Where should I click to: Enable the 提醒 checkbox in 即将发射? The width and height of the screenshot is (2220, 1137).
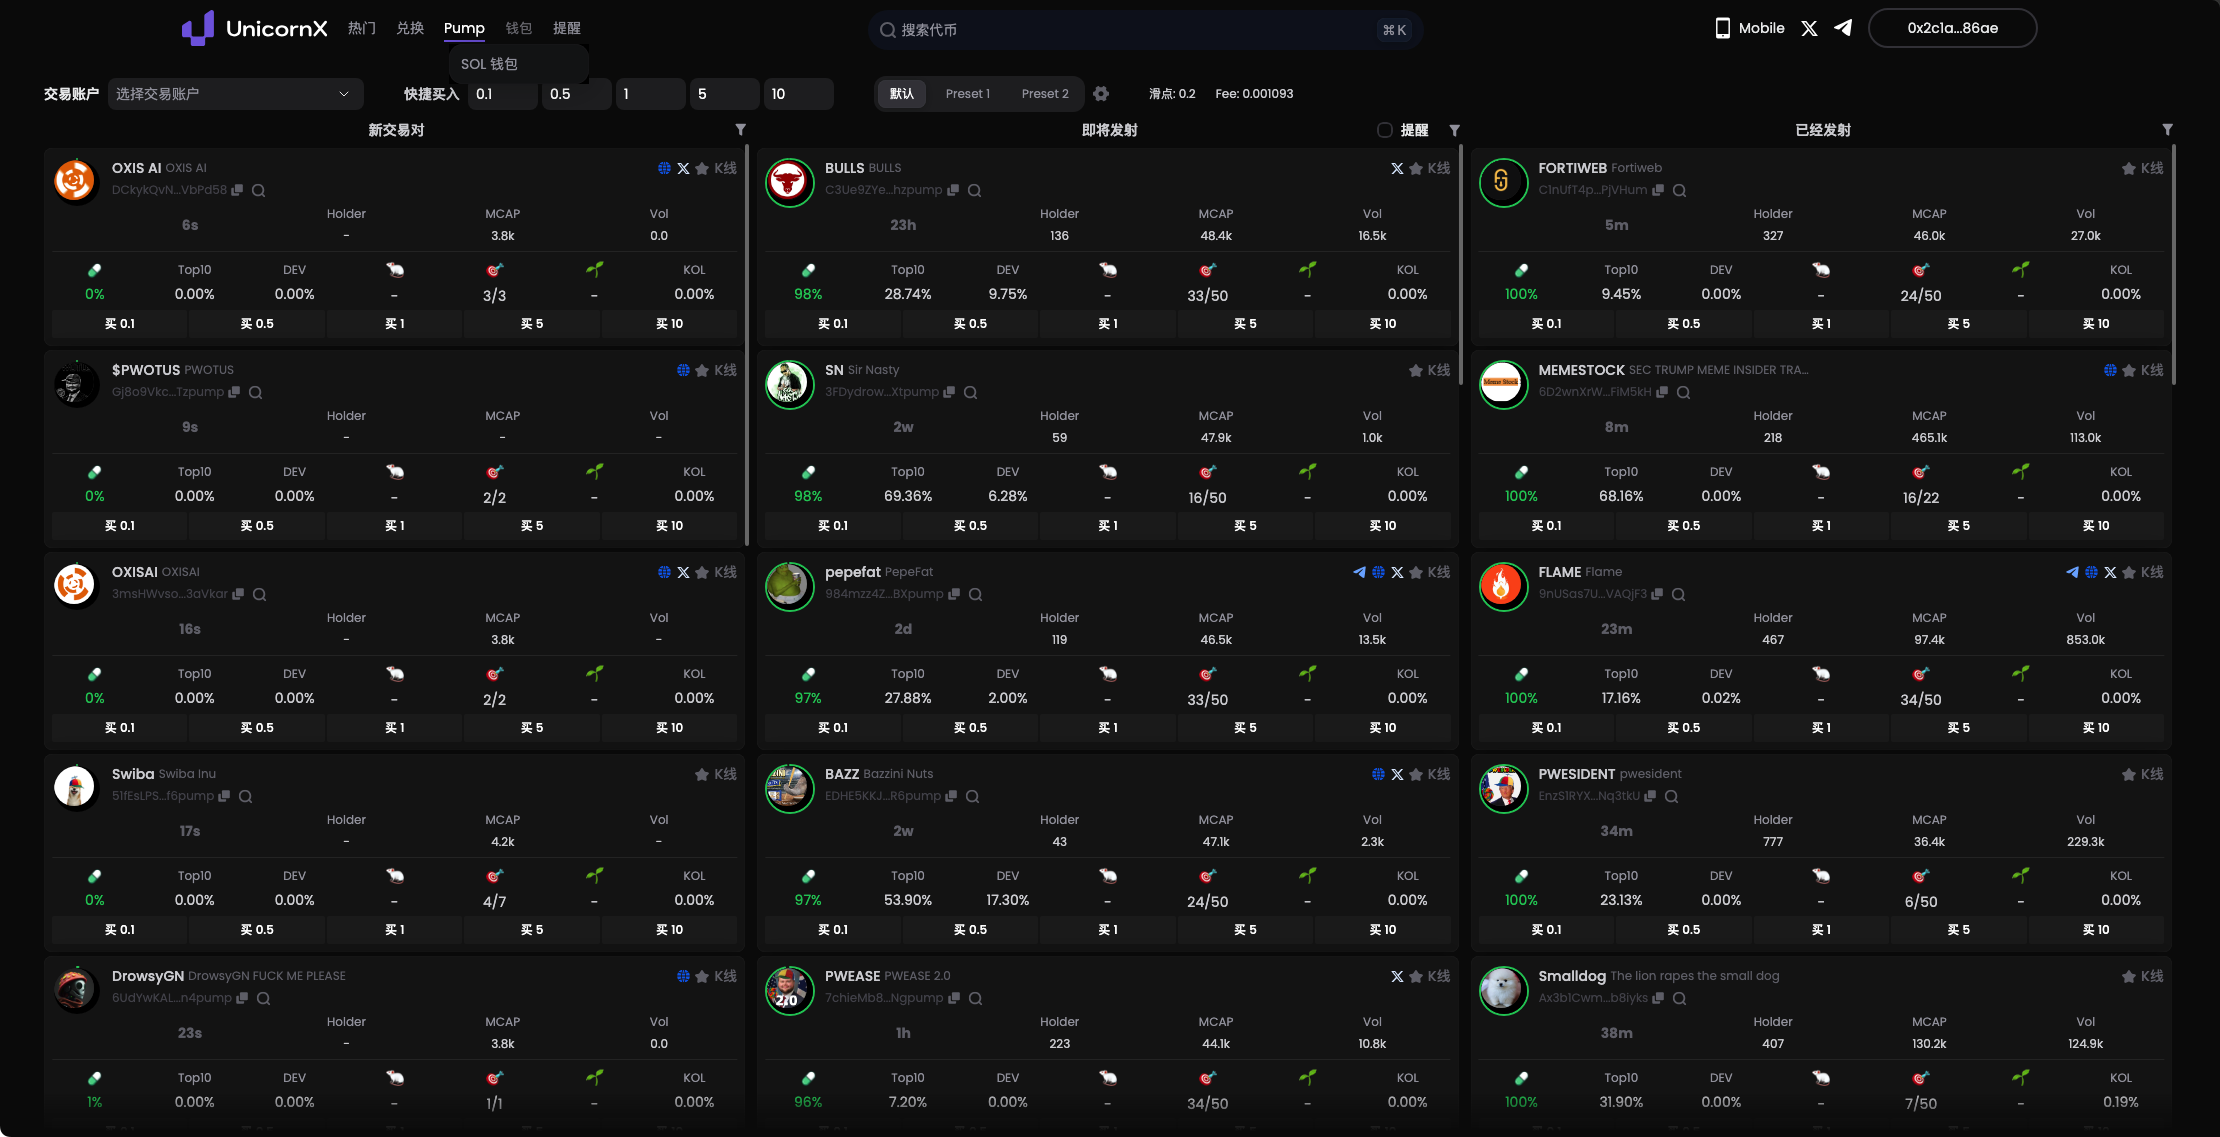pyautogui.click(x=1385, y=130)
